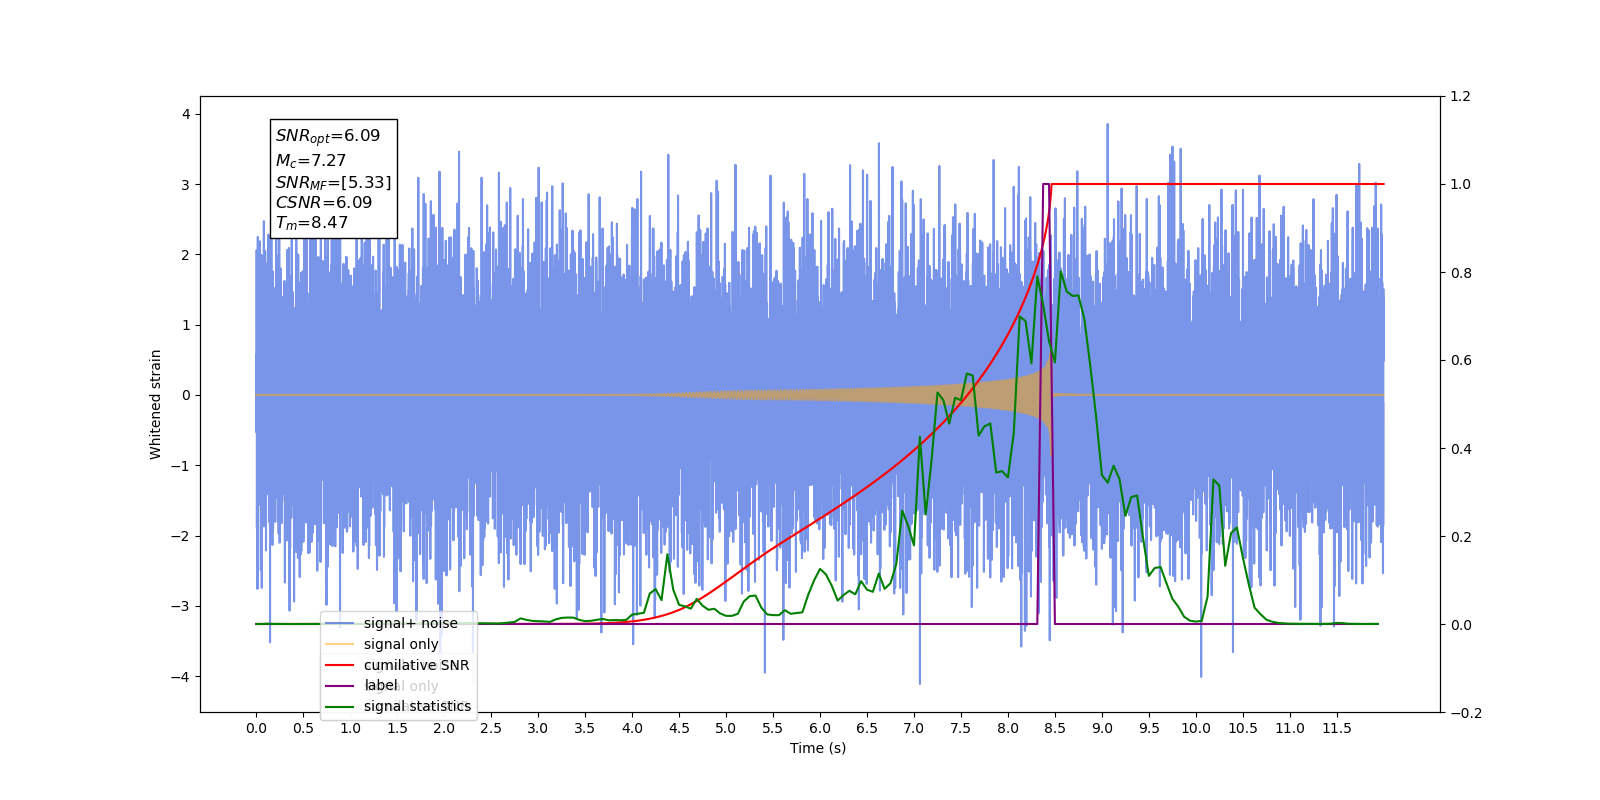Click the 'cumilative SNR' legend entry
The image size is (1600, 800).
416,665
